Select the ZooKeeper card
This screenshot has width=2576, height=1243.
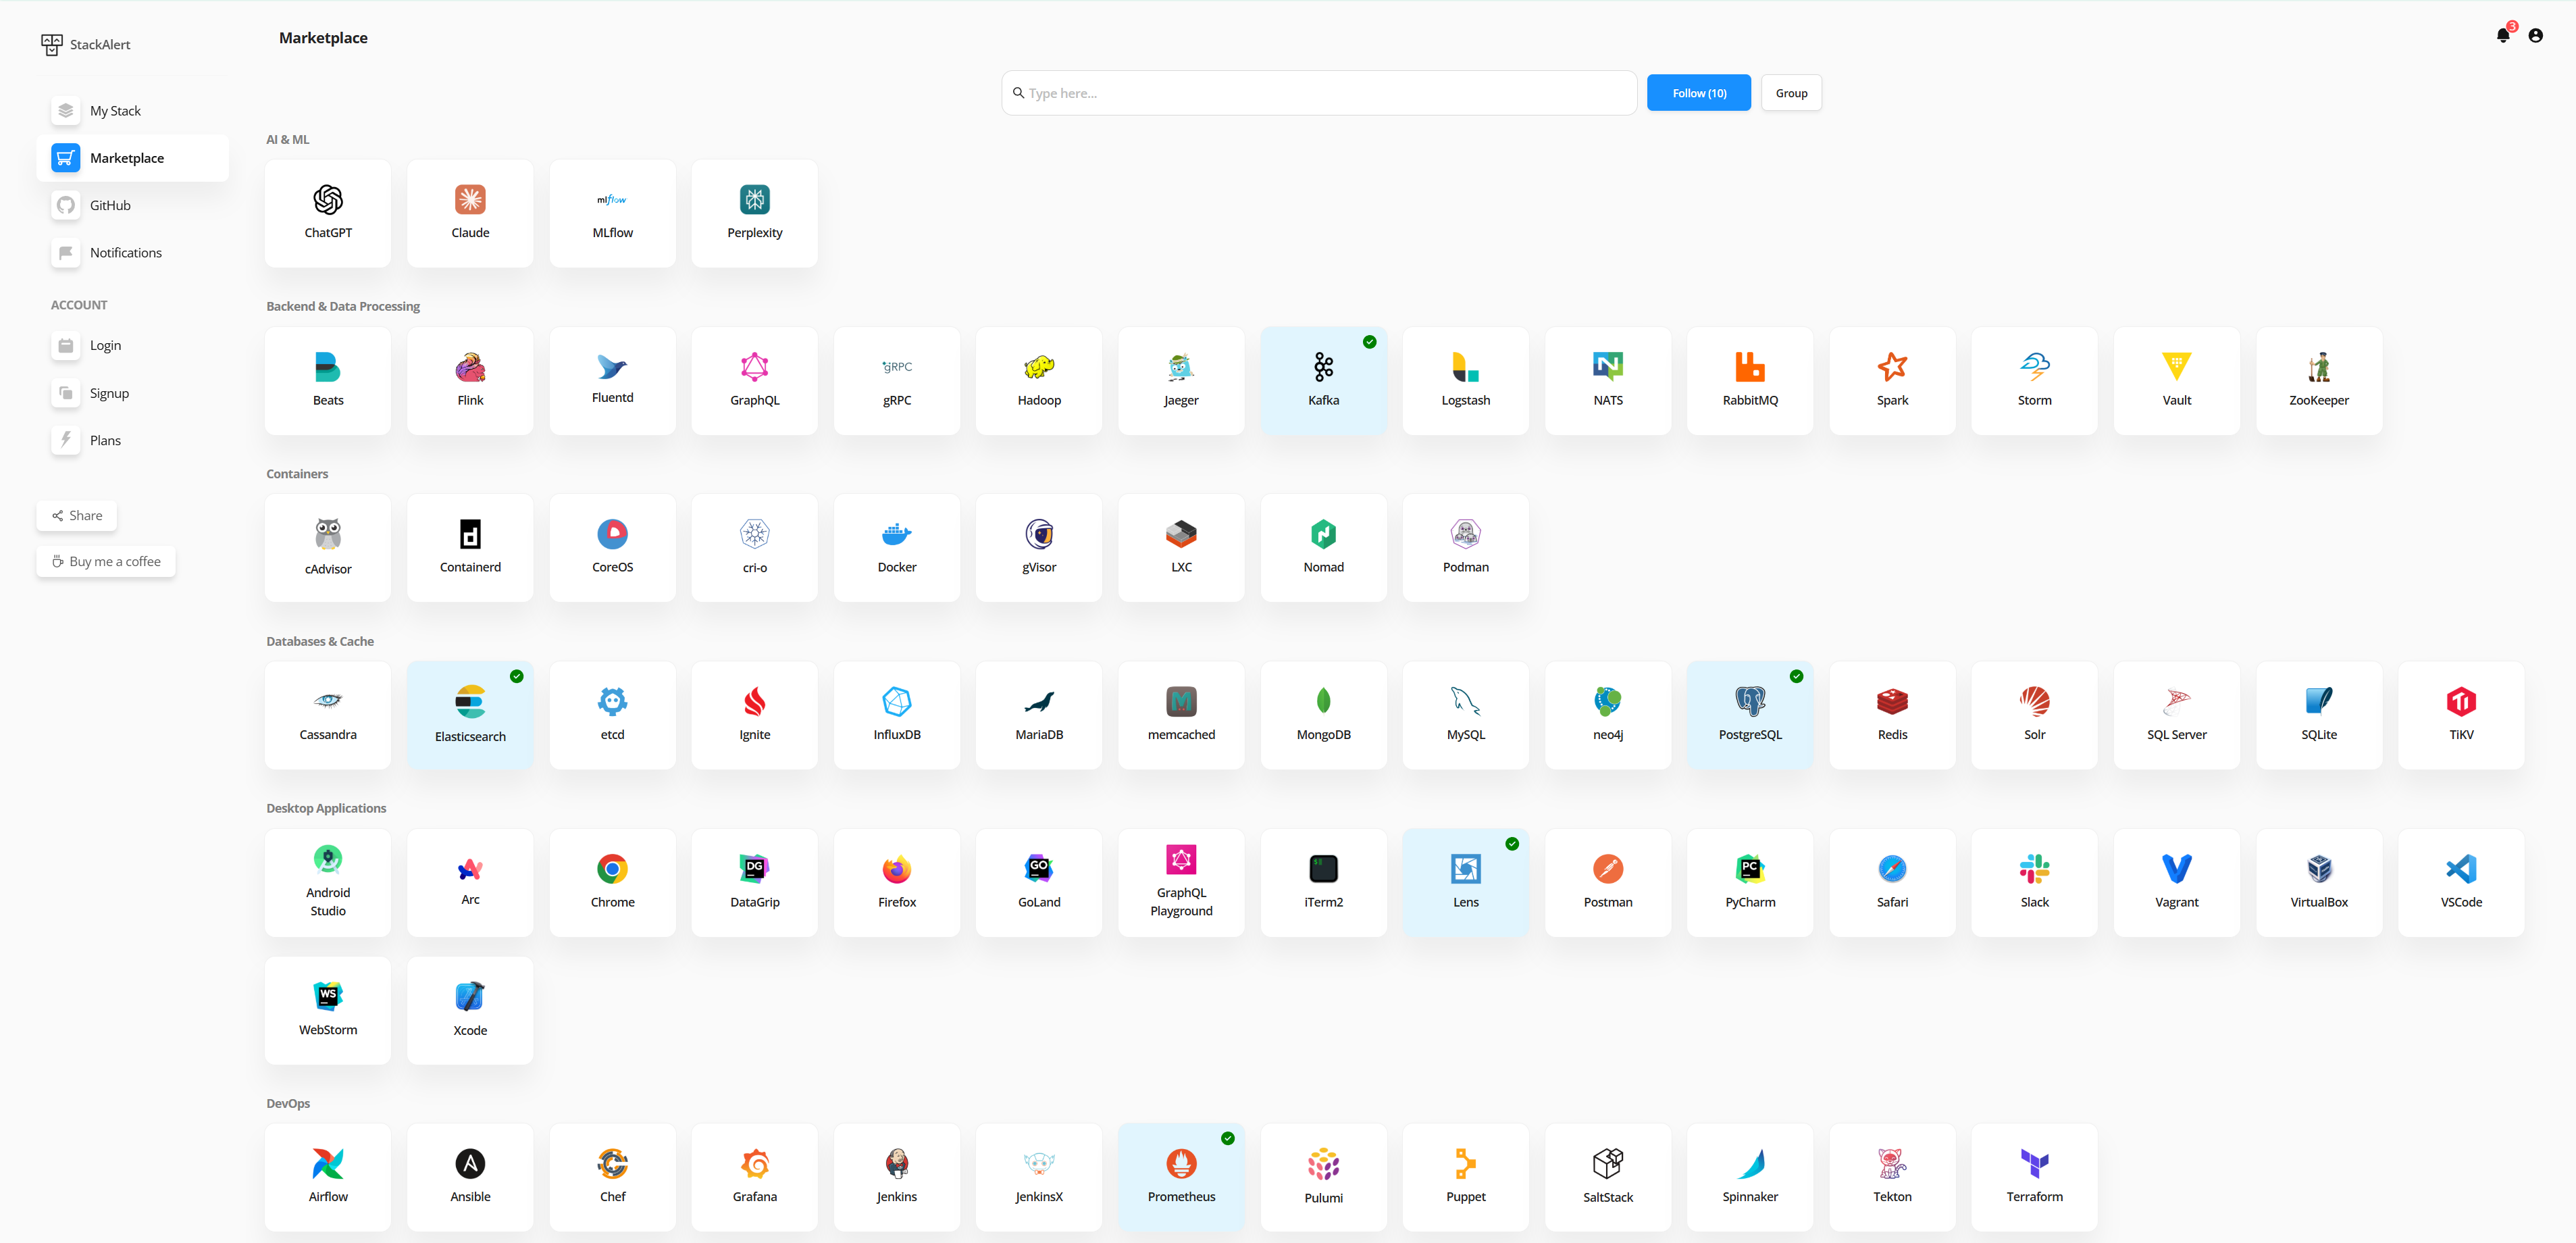click(2319, 381)
